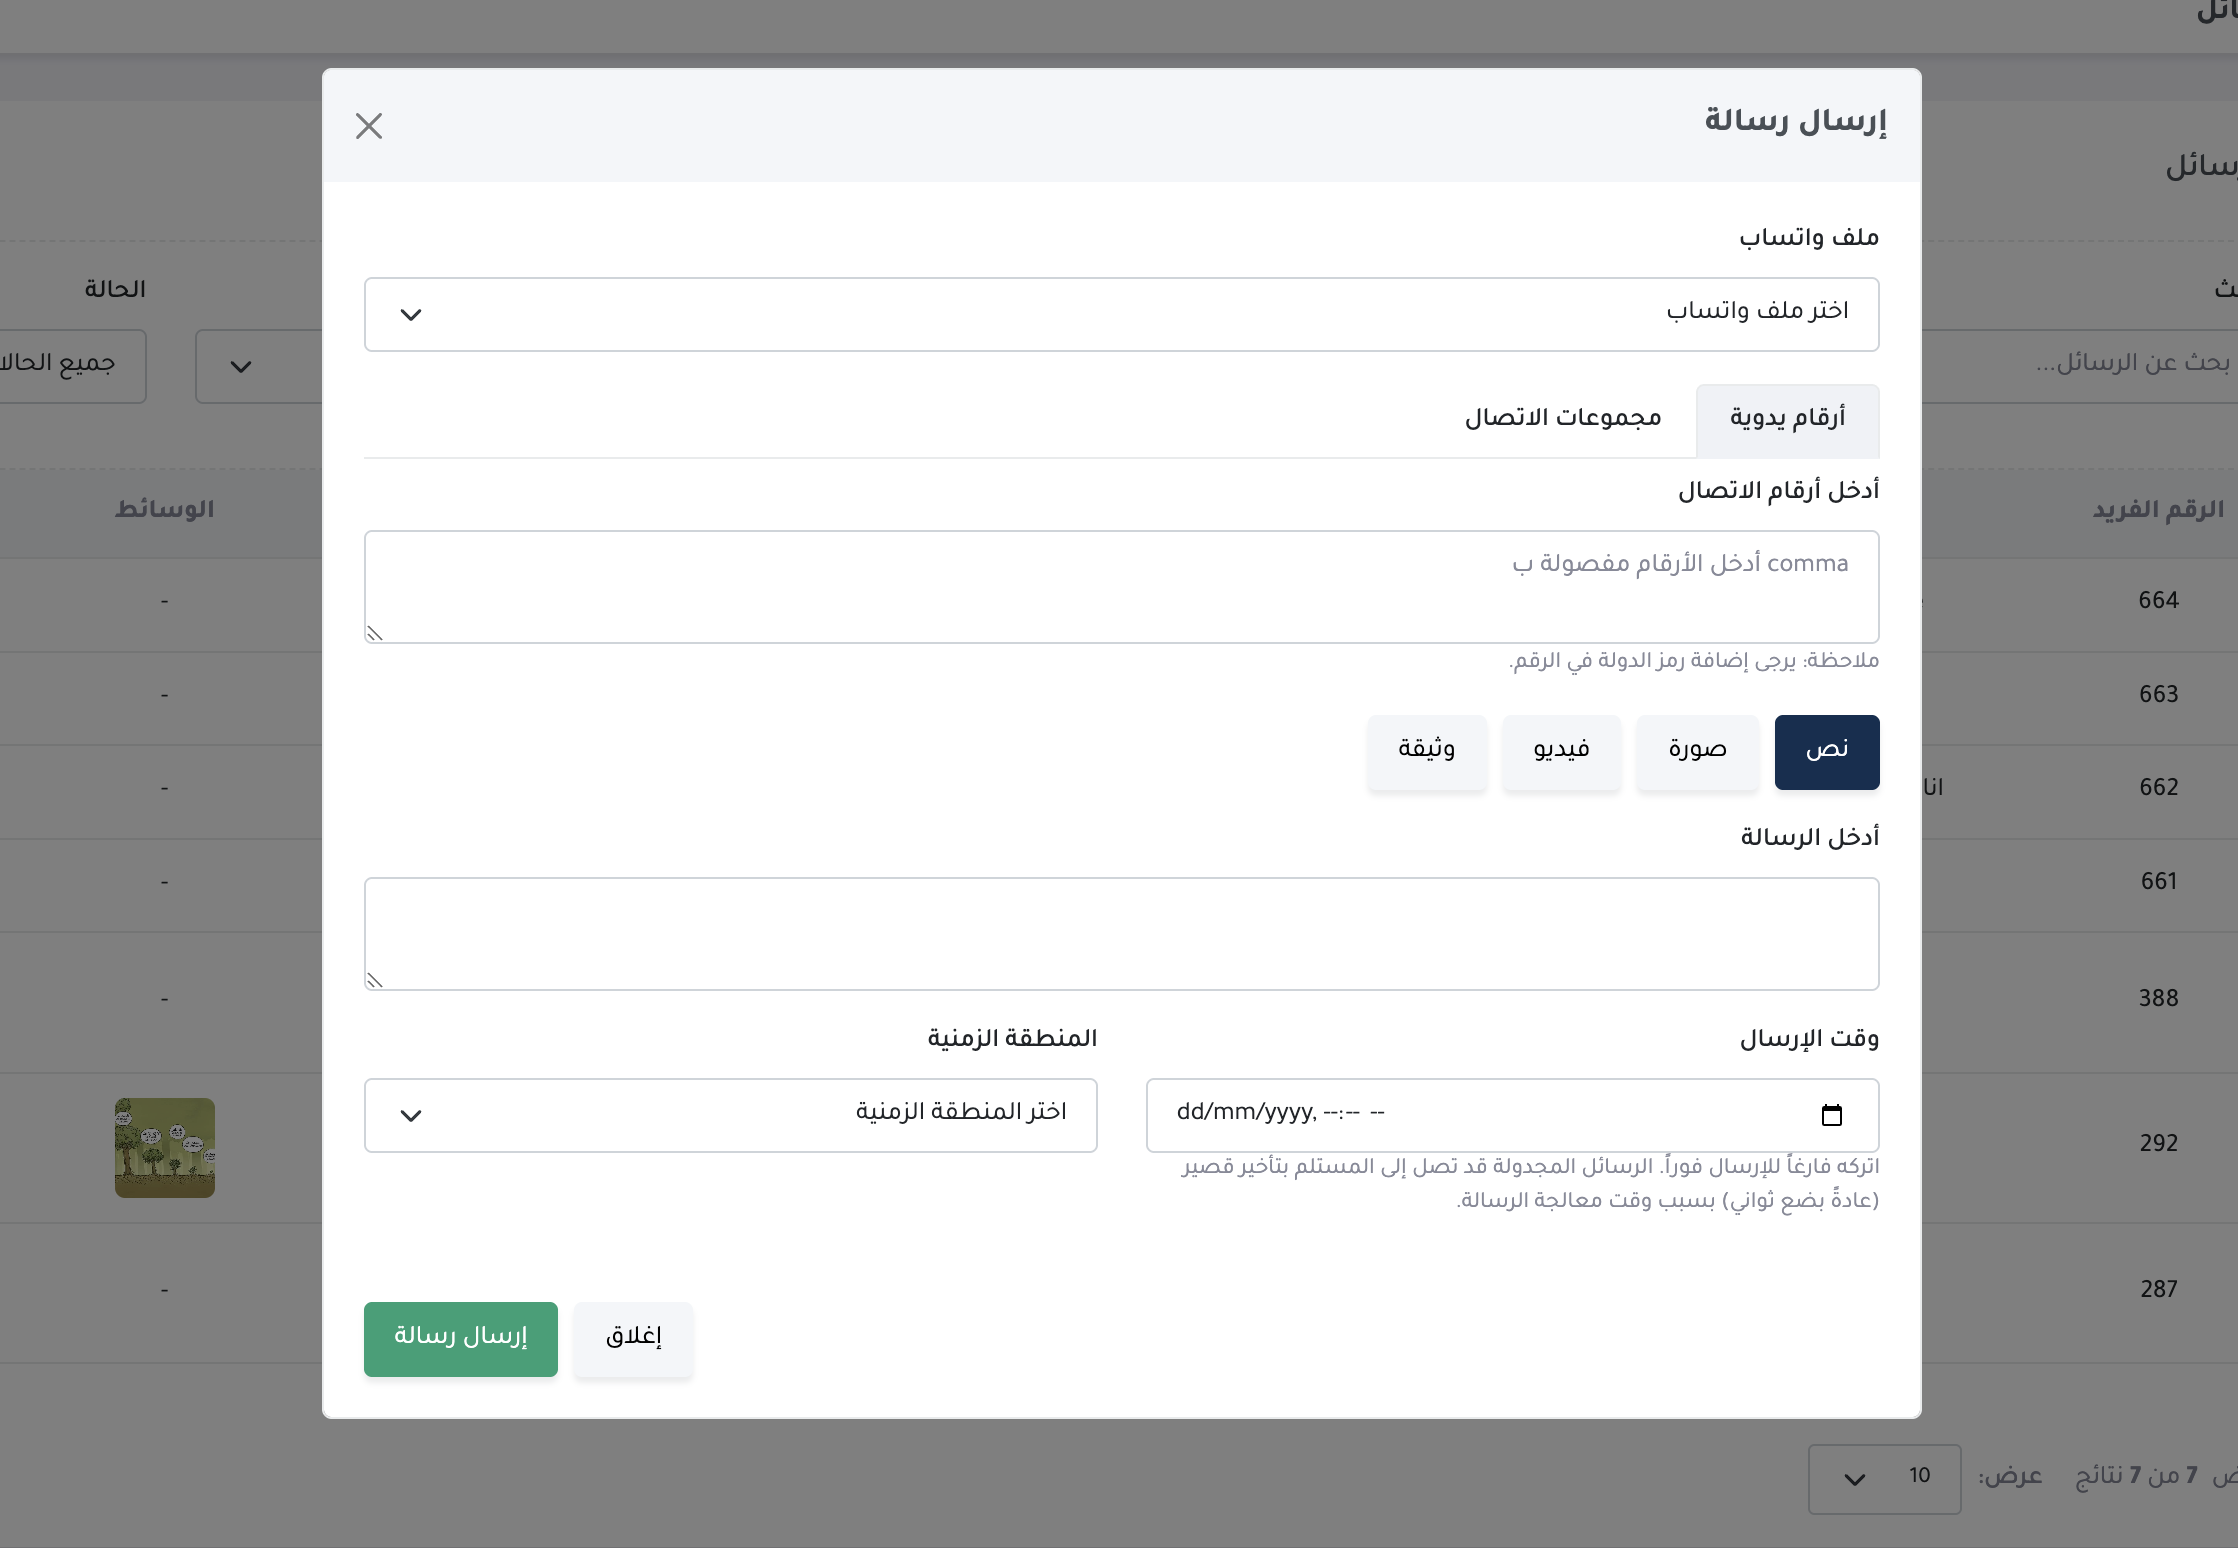This screenshot has width=2238, height=1548.
Task: Click into the أدخل الرسالة message field
Action: [1121, 933]
